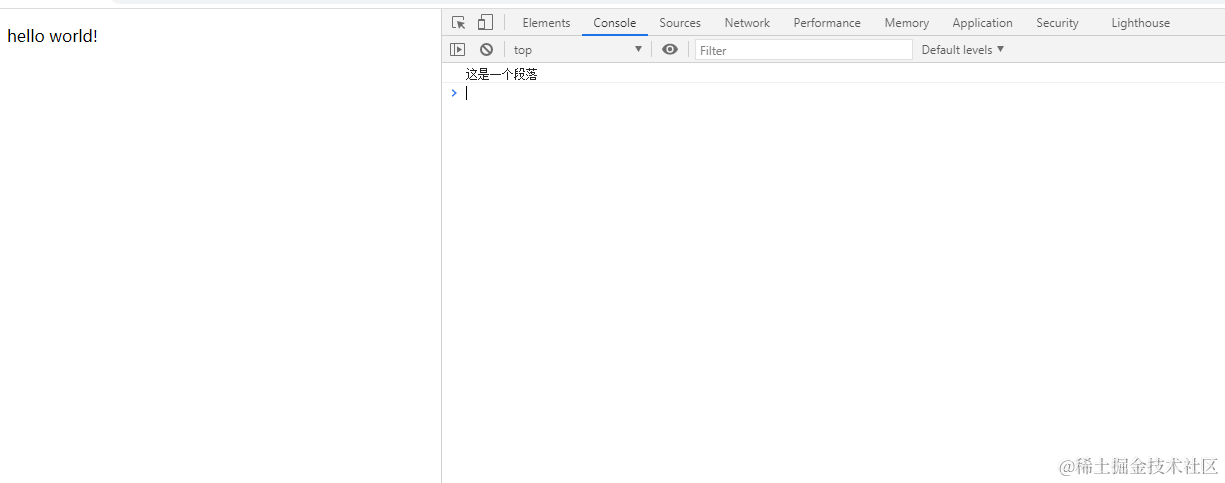The width and height of the screenshot is (1225, 483).
Task: Open the Performance tab
Action: pos(827,23)
